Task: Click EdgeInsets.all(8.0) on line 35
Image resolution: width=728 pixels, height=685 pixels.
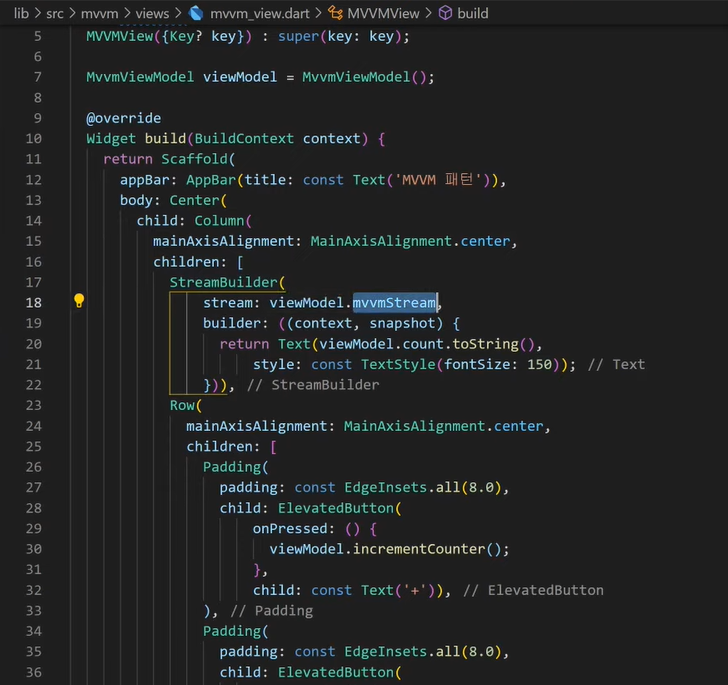Action: (423, 652)
